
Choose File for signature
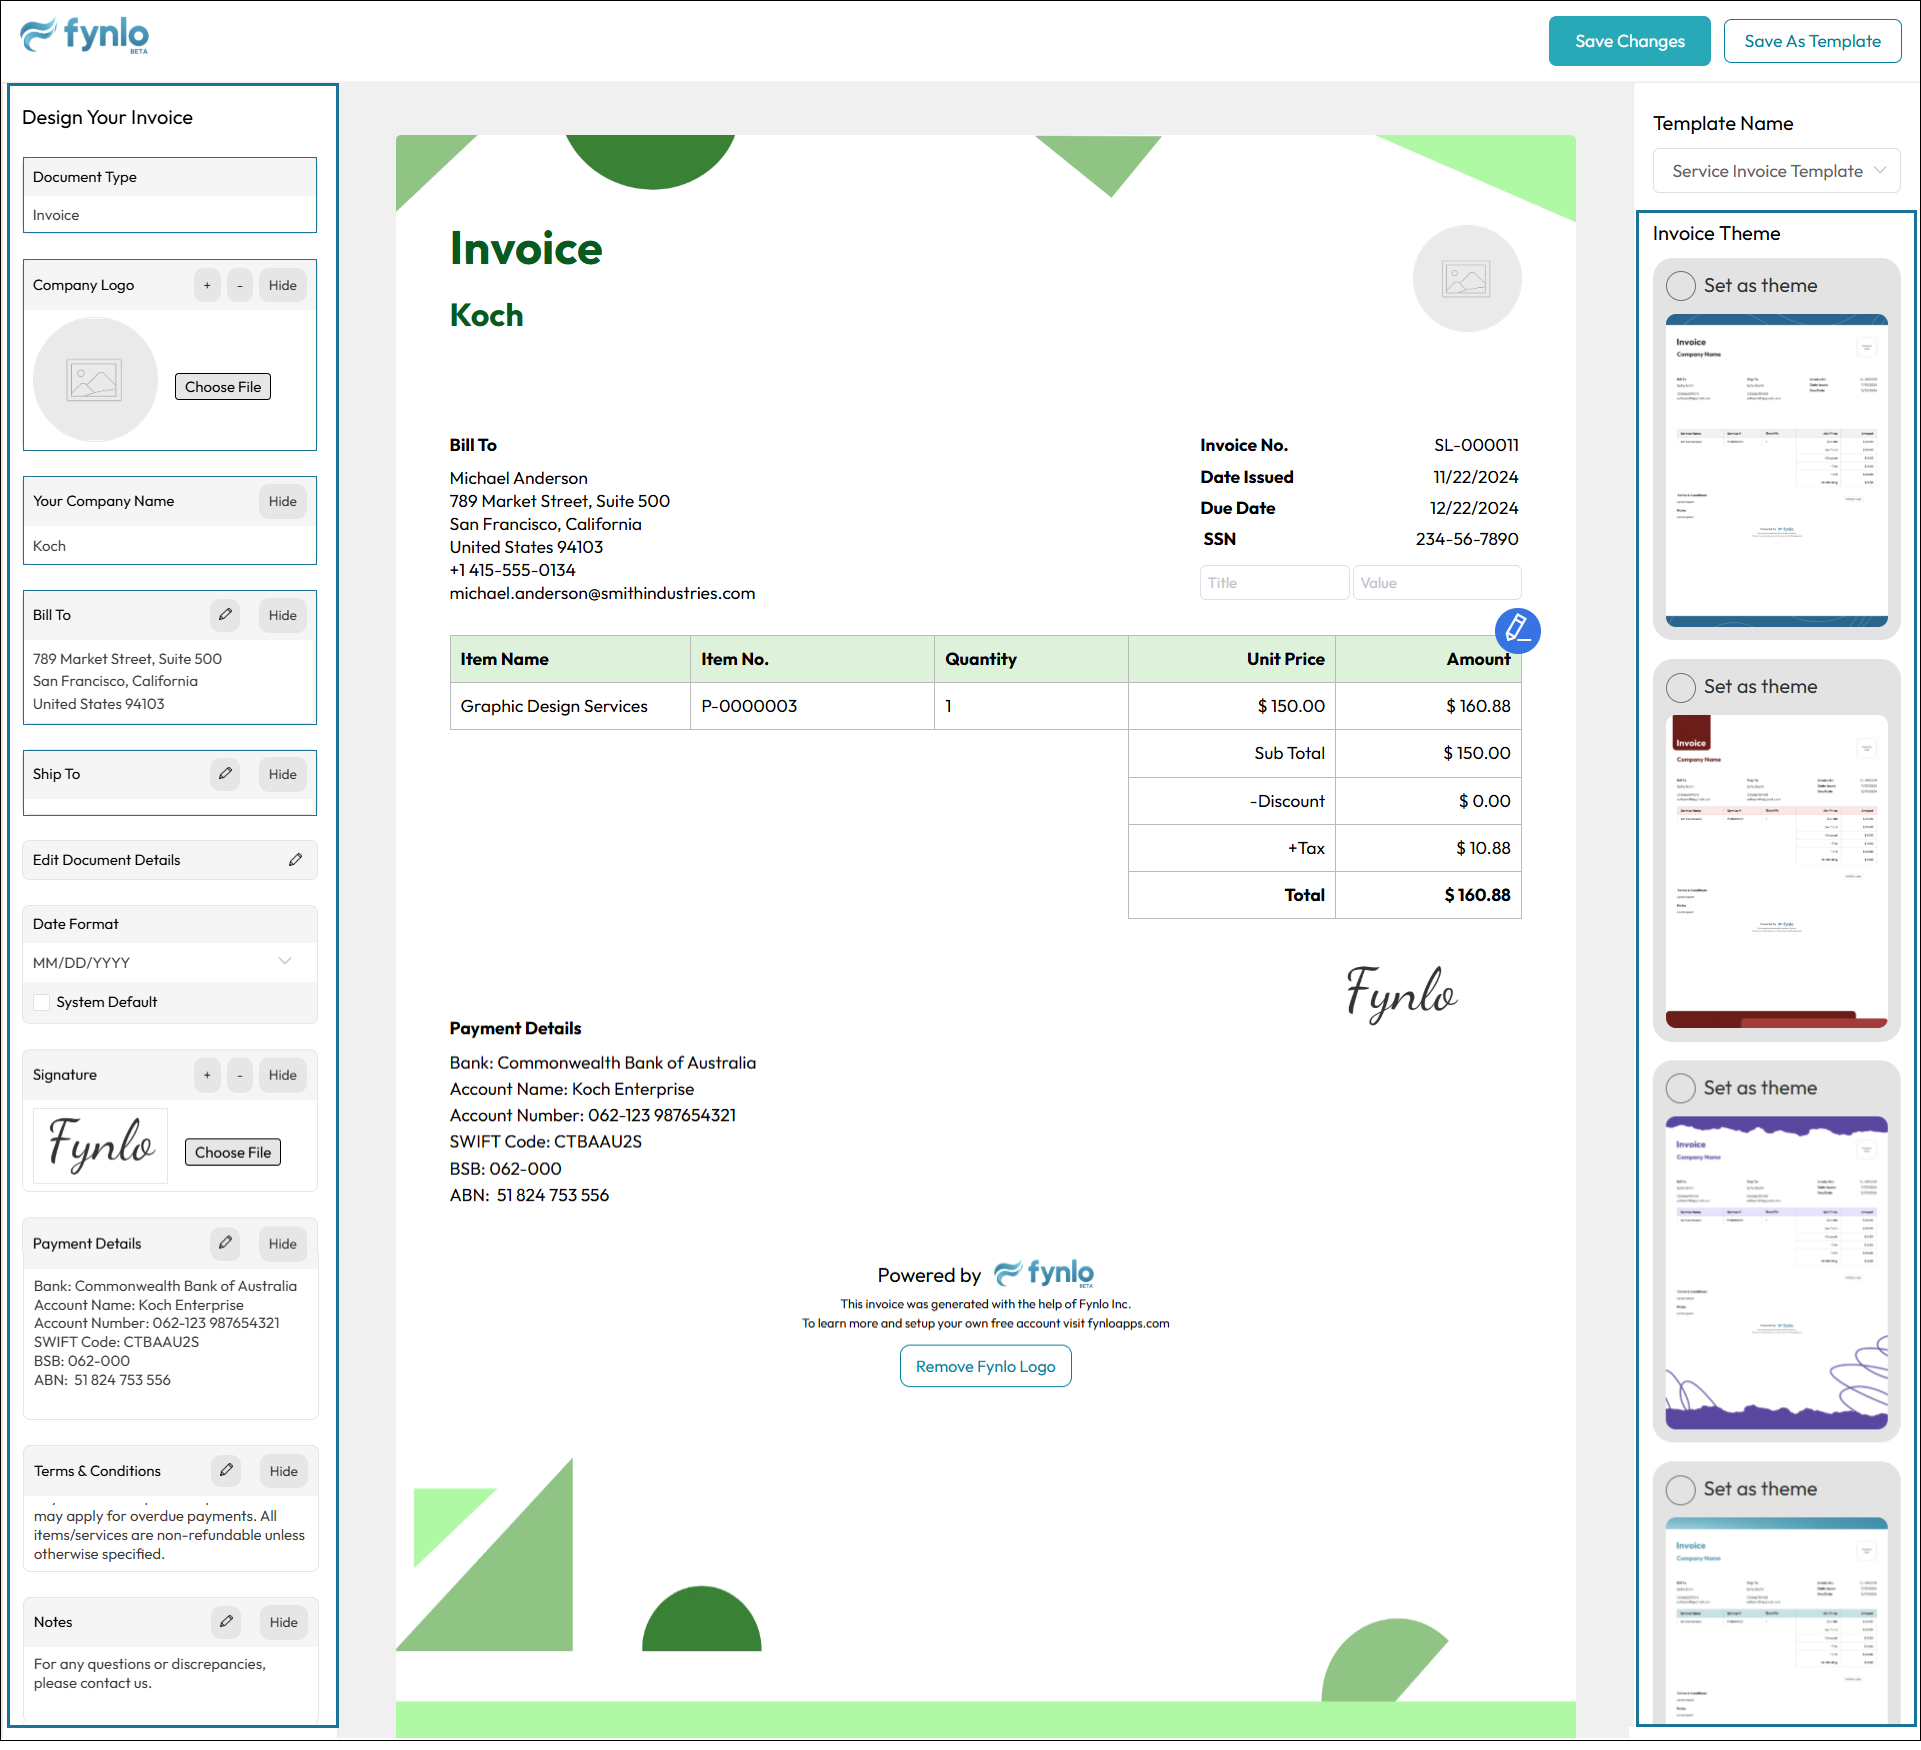coord(233,1152)
